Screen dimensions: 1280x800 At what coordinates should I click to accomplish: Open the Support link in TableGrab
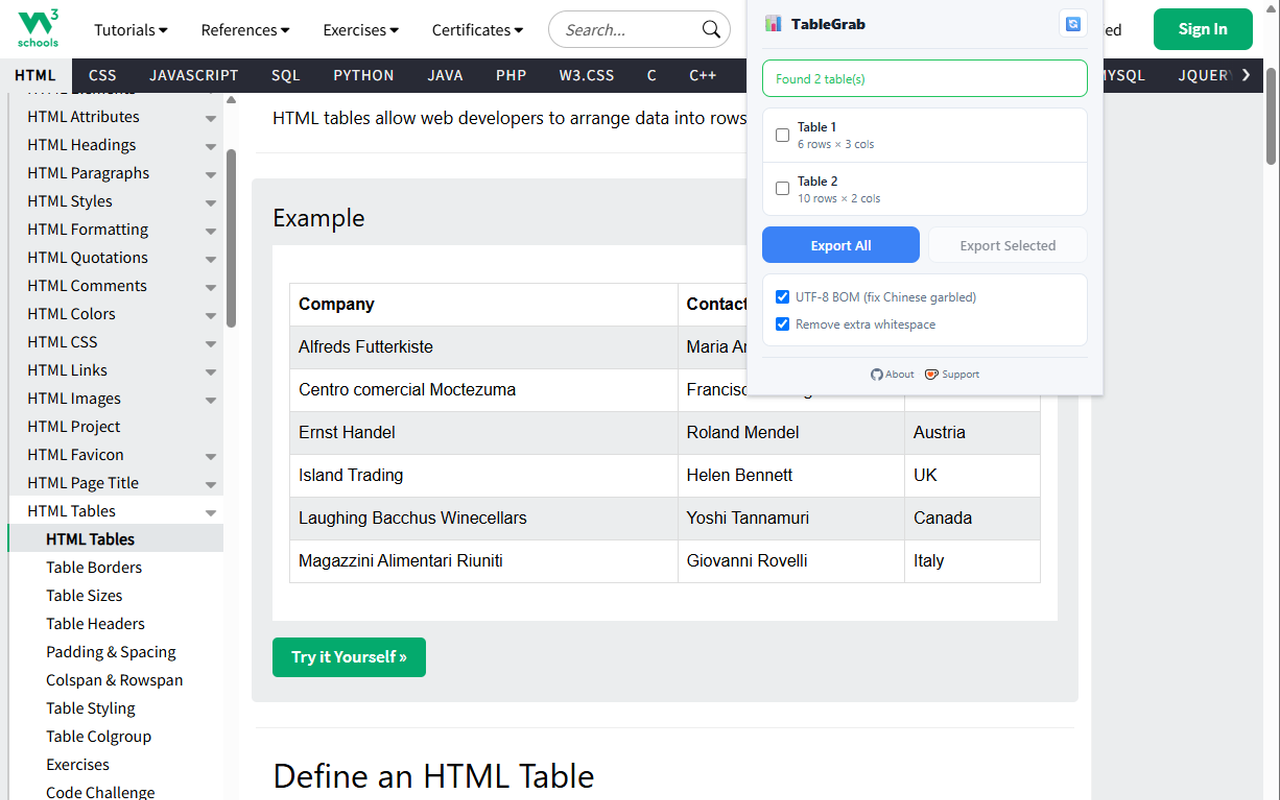[952, 374]
